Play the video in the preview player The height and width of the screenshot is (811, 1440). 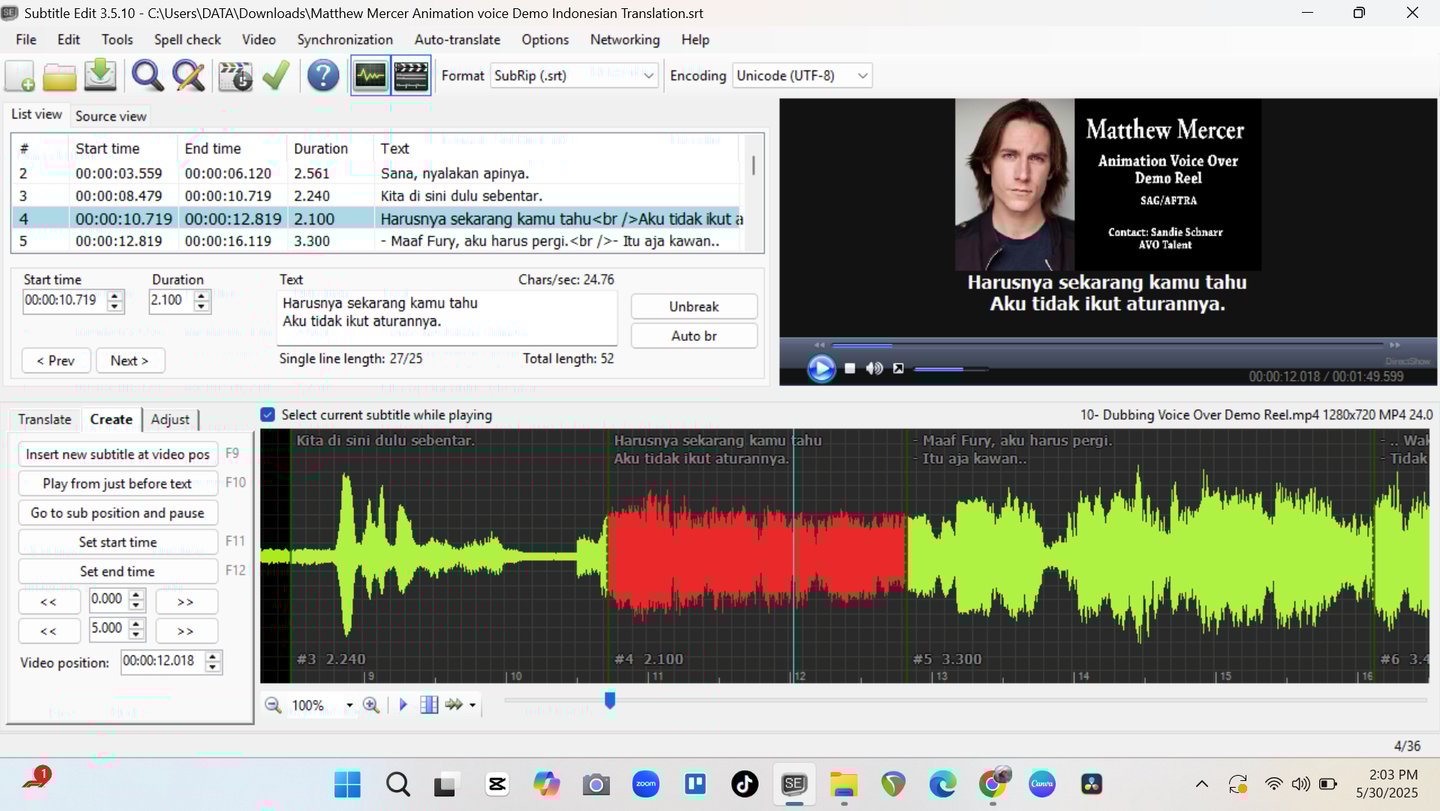pos(821,369)
